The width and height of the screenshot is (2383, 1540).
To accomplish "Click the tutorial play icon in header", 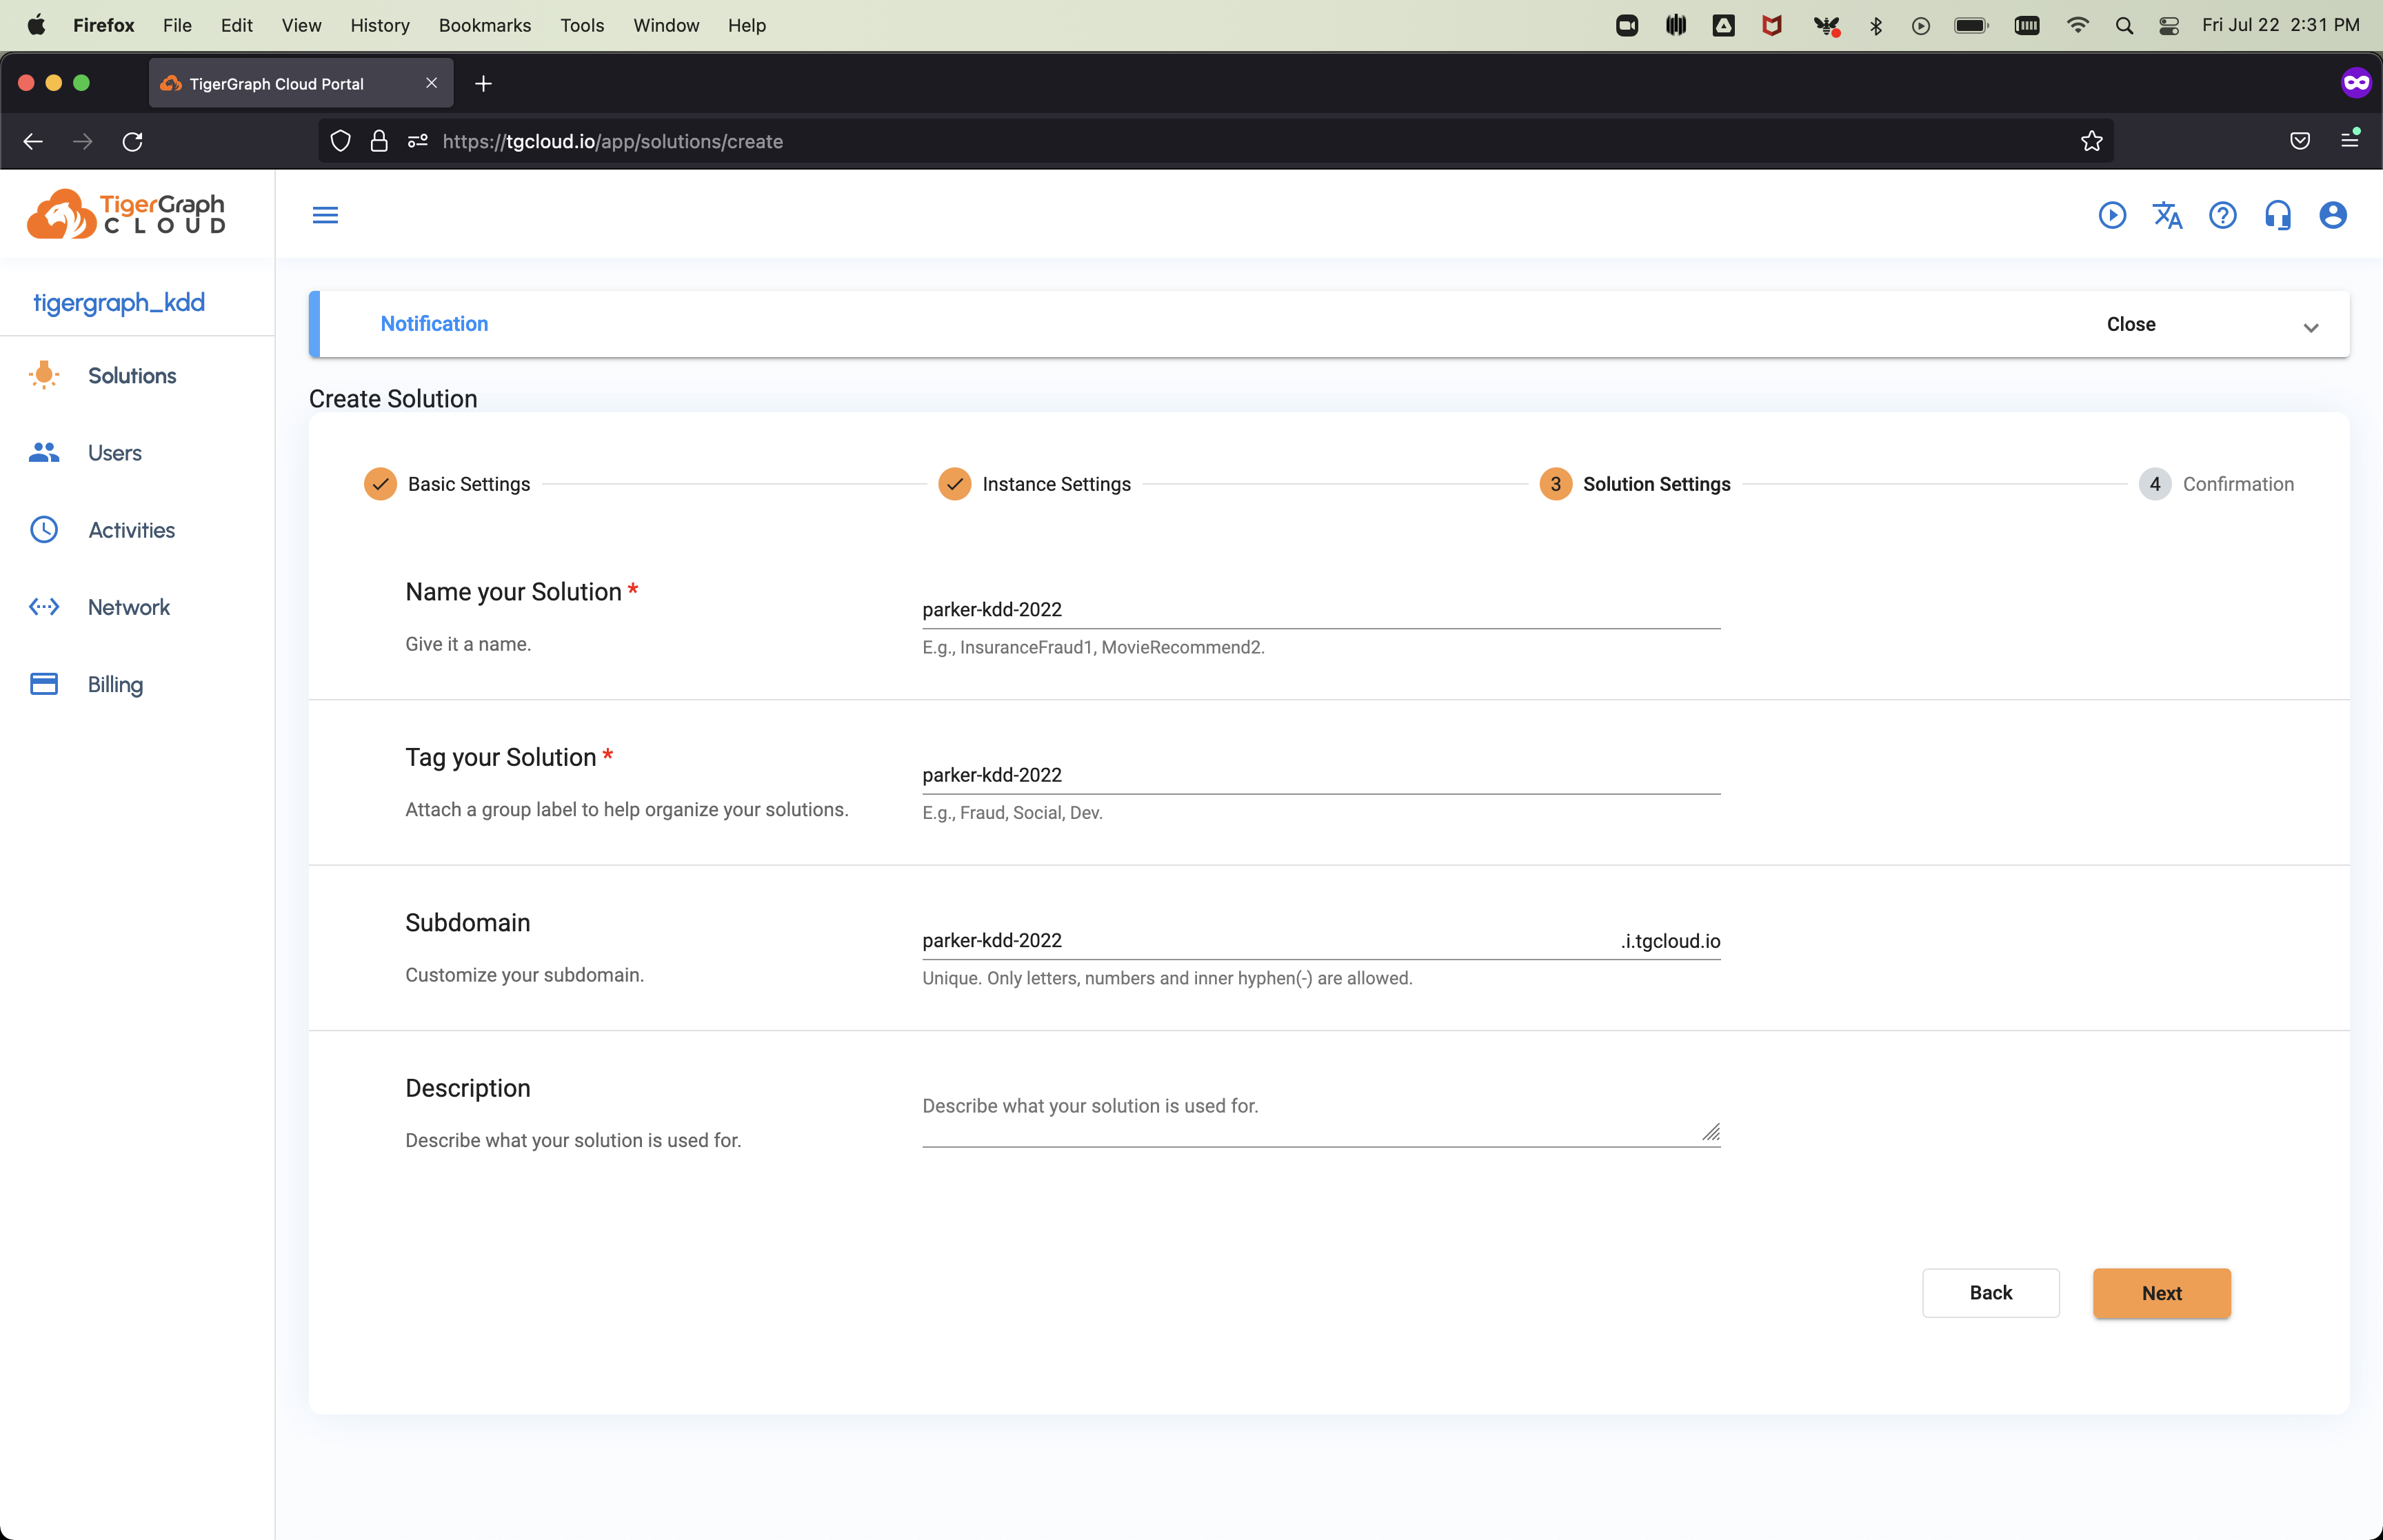I will coord(2112,215).
